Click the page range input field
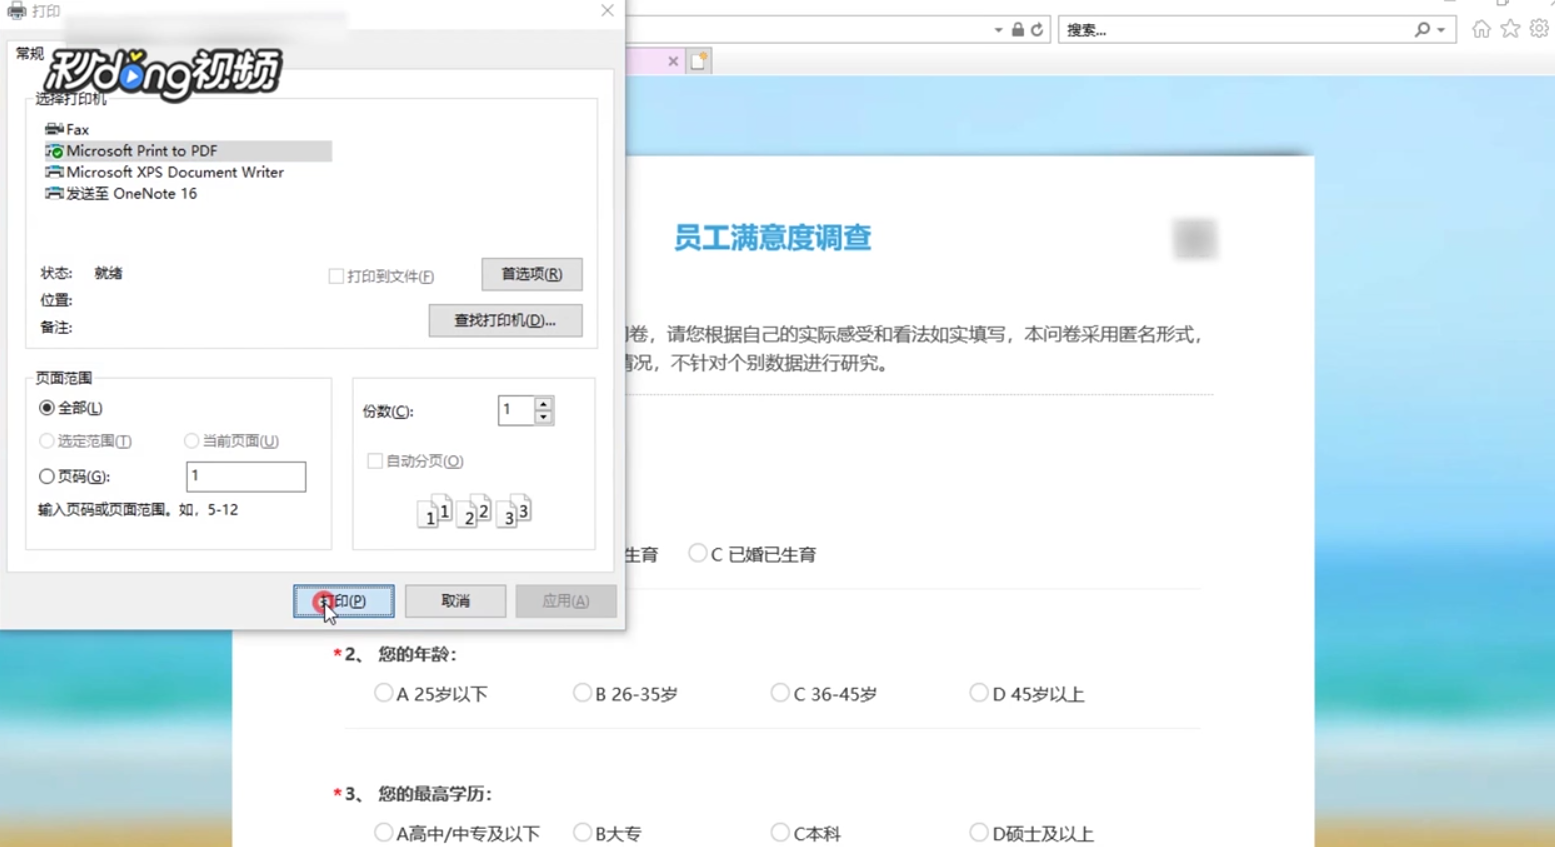Image resolution: width=1555 pixels, height=847 pixels. tap(245, 477)
